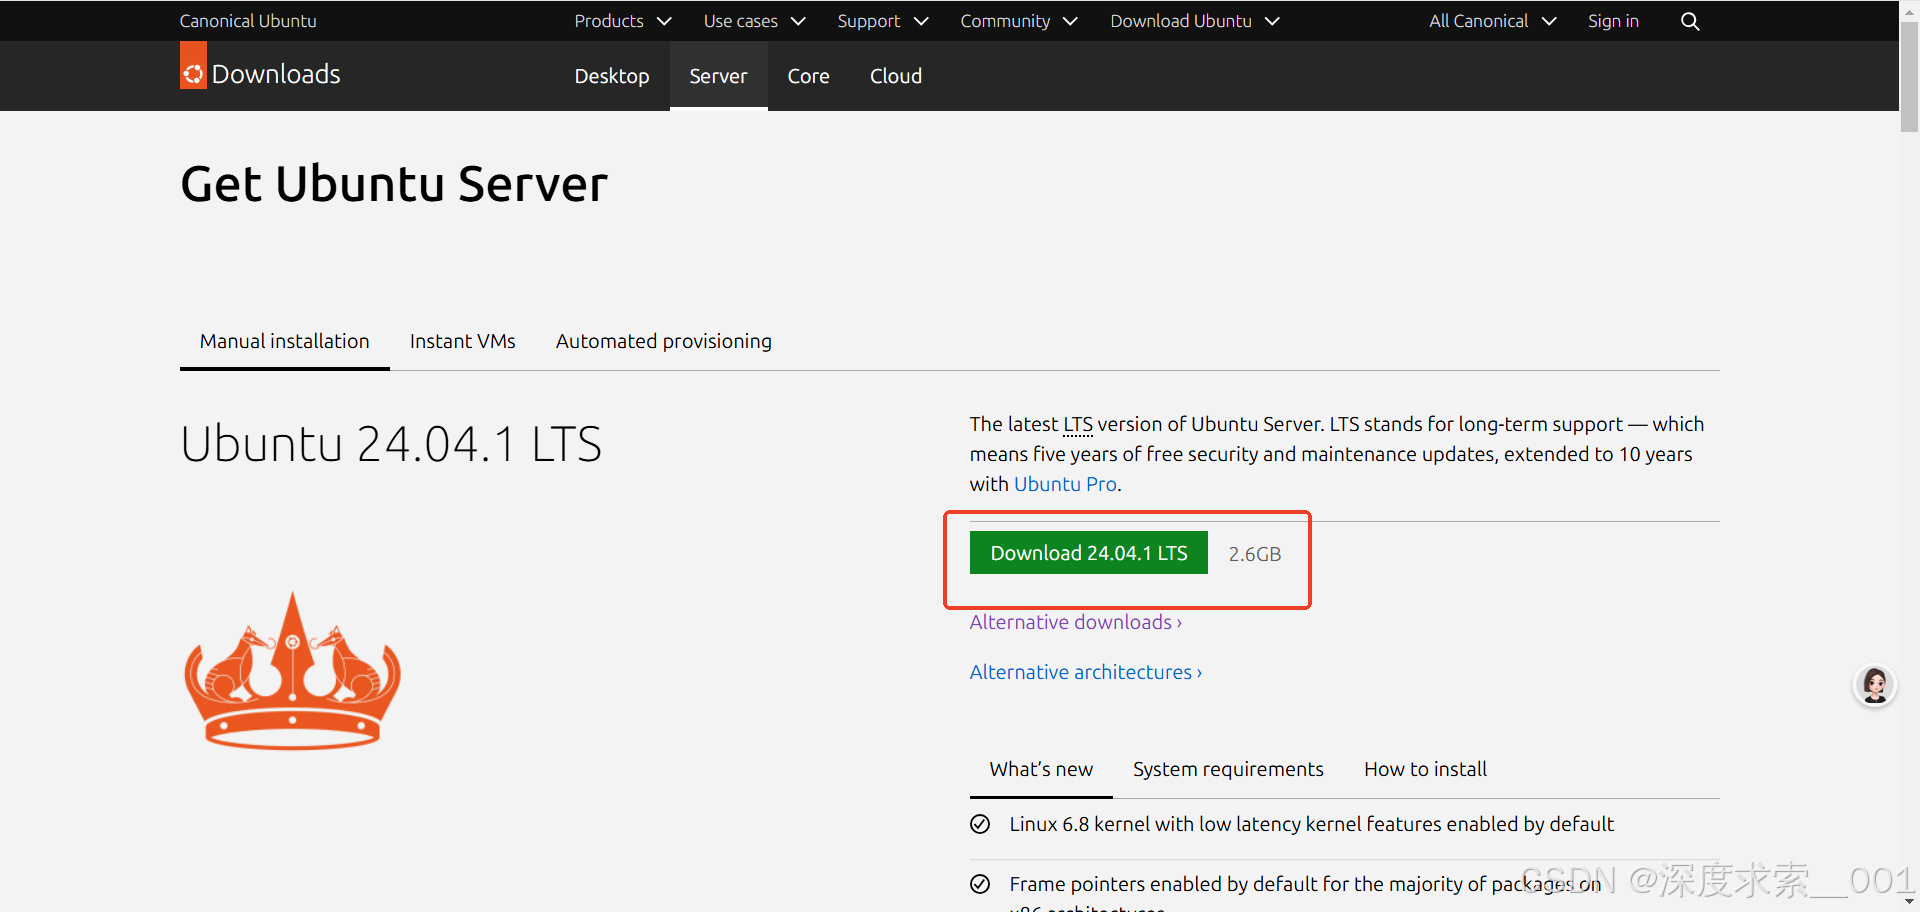This screenshot has width=1920, height=912.
Task: Open the How to install tab
Action: (x=1425, y=769)
